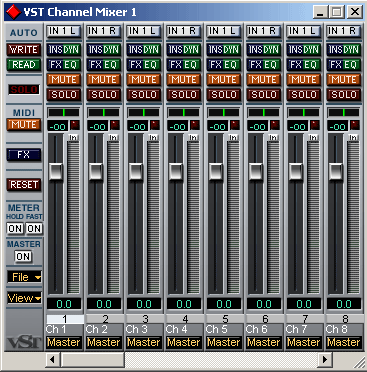This screenshot has height=372, width=367.
Task: Click the scroll left arrow
Action: (52, 359)
